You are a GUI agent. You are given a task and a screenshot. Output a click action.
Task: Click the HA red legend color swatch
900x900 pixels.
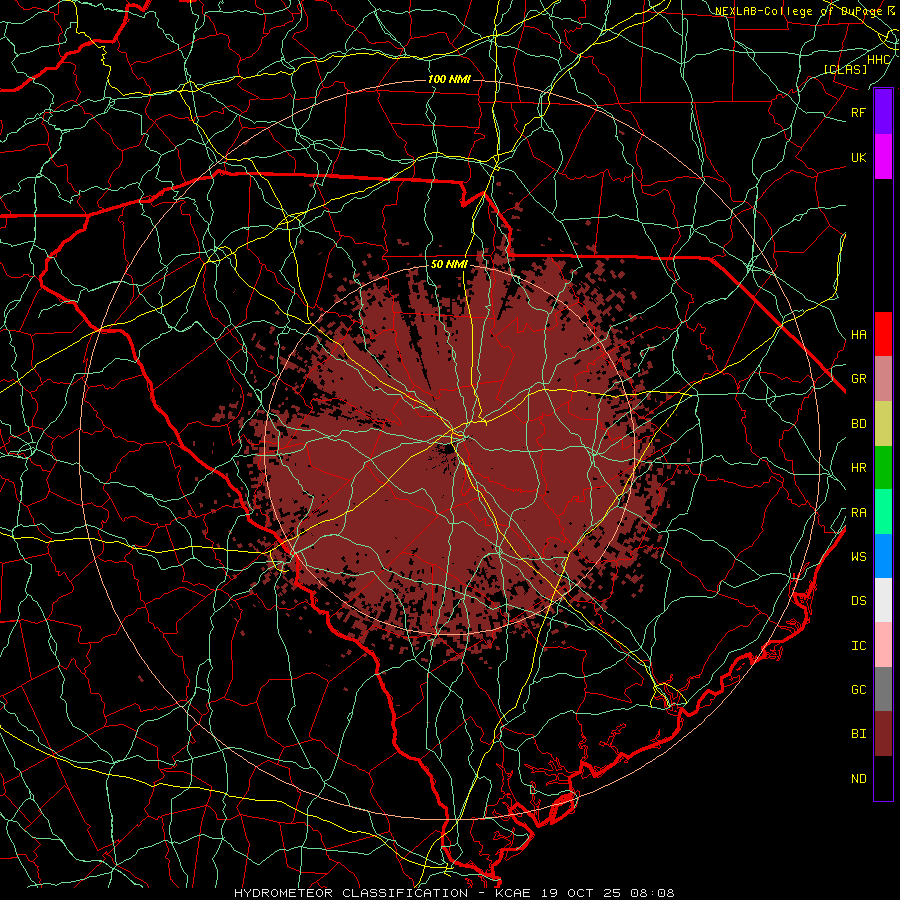point(883,334)
